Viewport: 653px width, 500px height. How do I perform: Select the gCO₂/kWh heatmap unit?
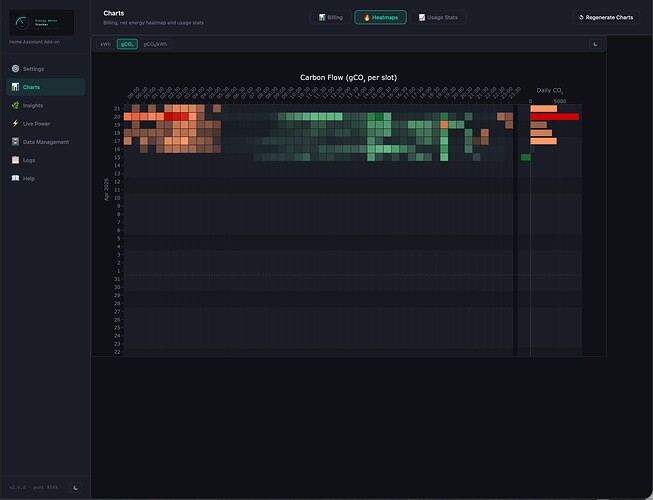click(x=155, y=44)
